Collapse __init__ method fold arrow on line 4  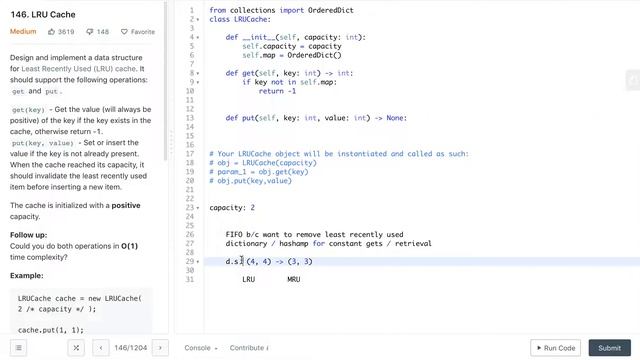[x=198, y=38]
